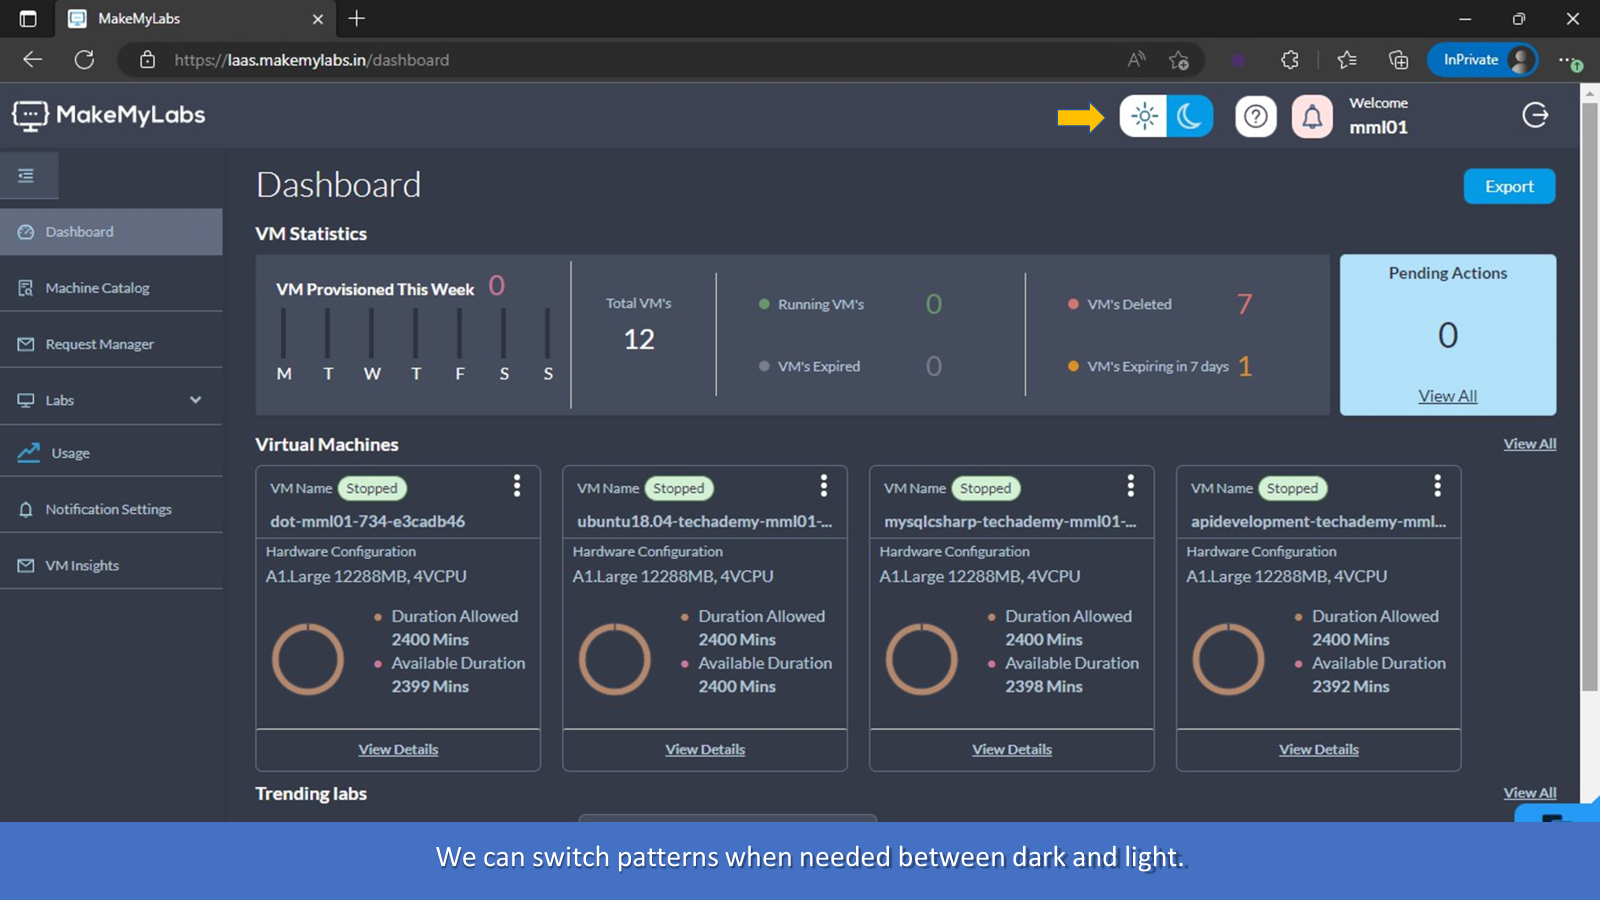Image resolution: width=1600 pixels, height=900 pixels.
Task: Click Stopped status badge on apidevelopment VM
Action: point(1293,488)
